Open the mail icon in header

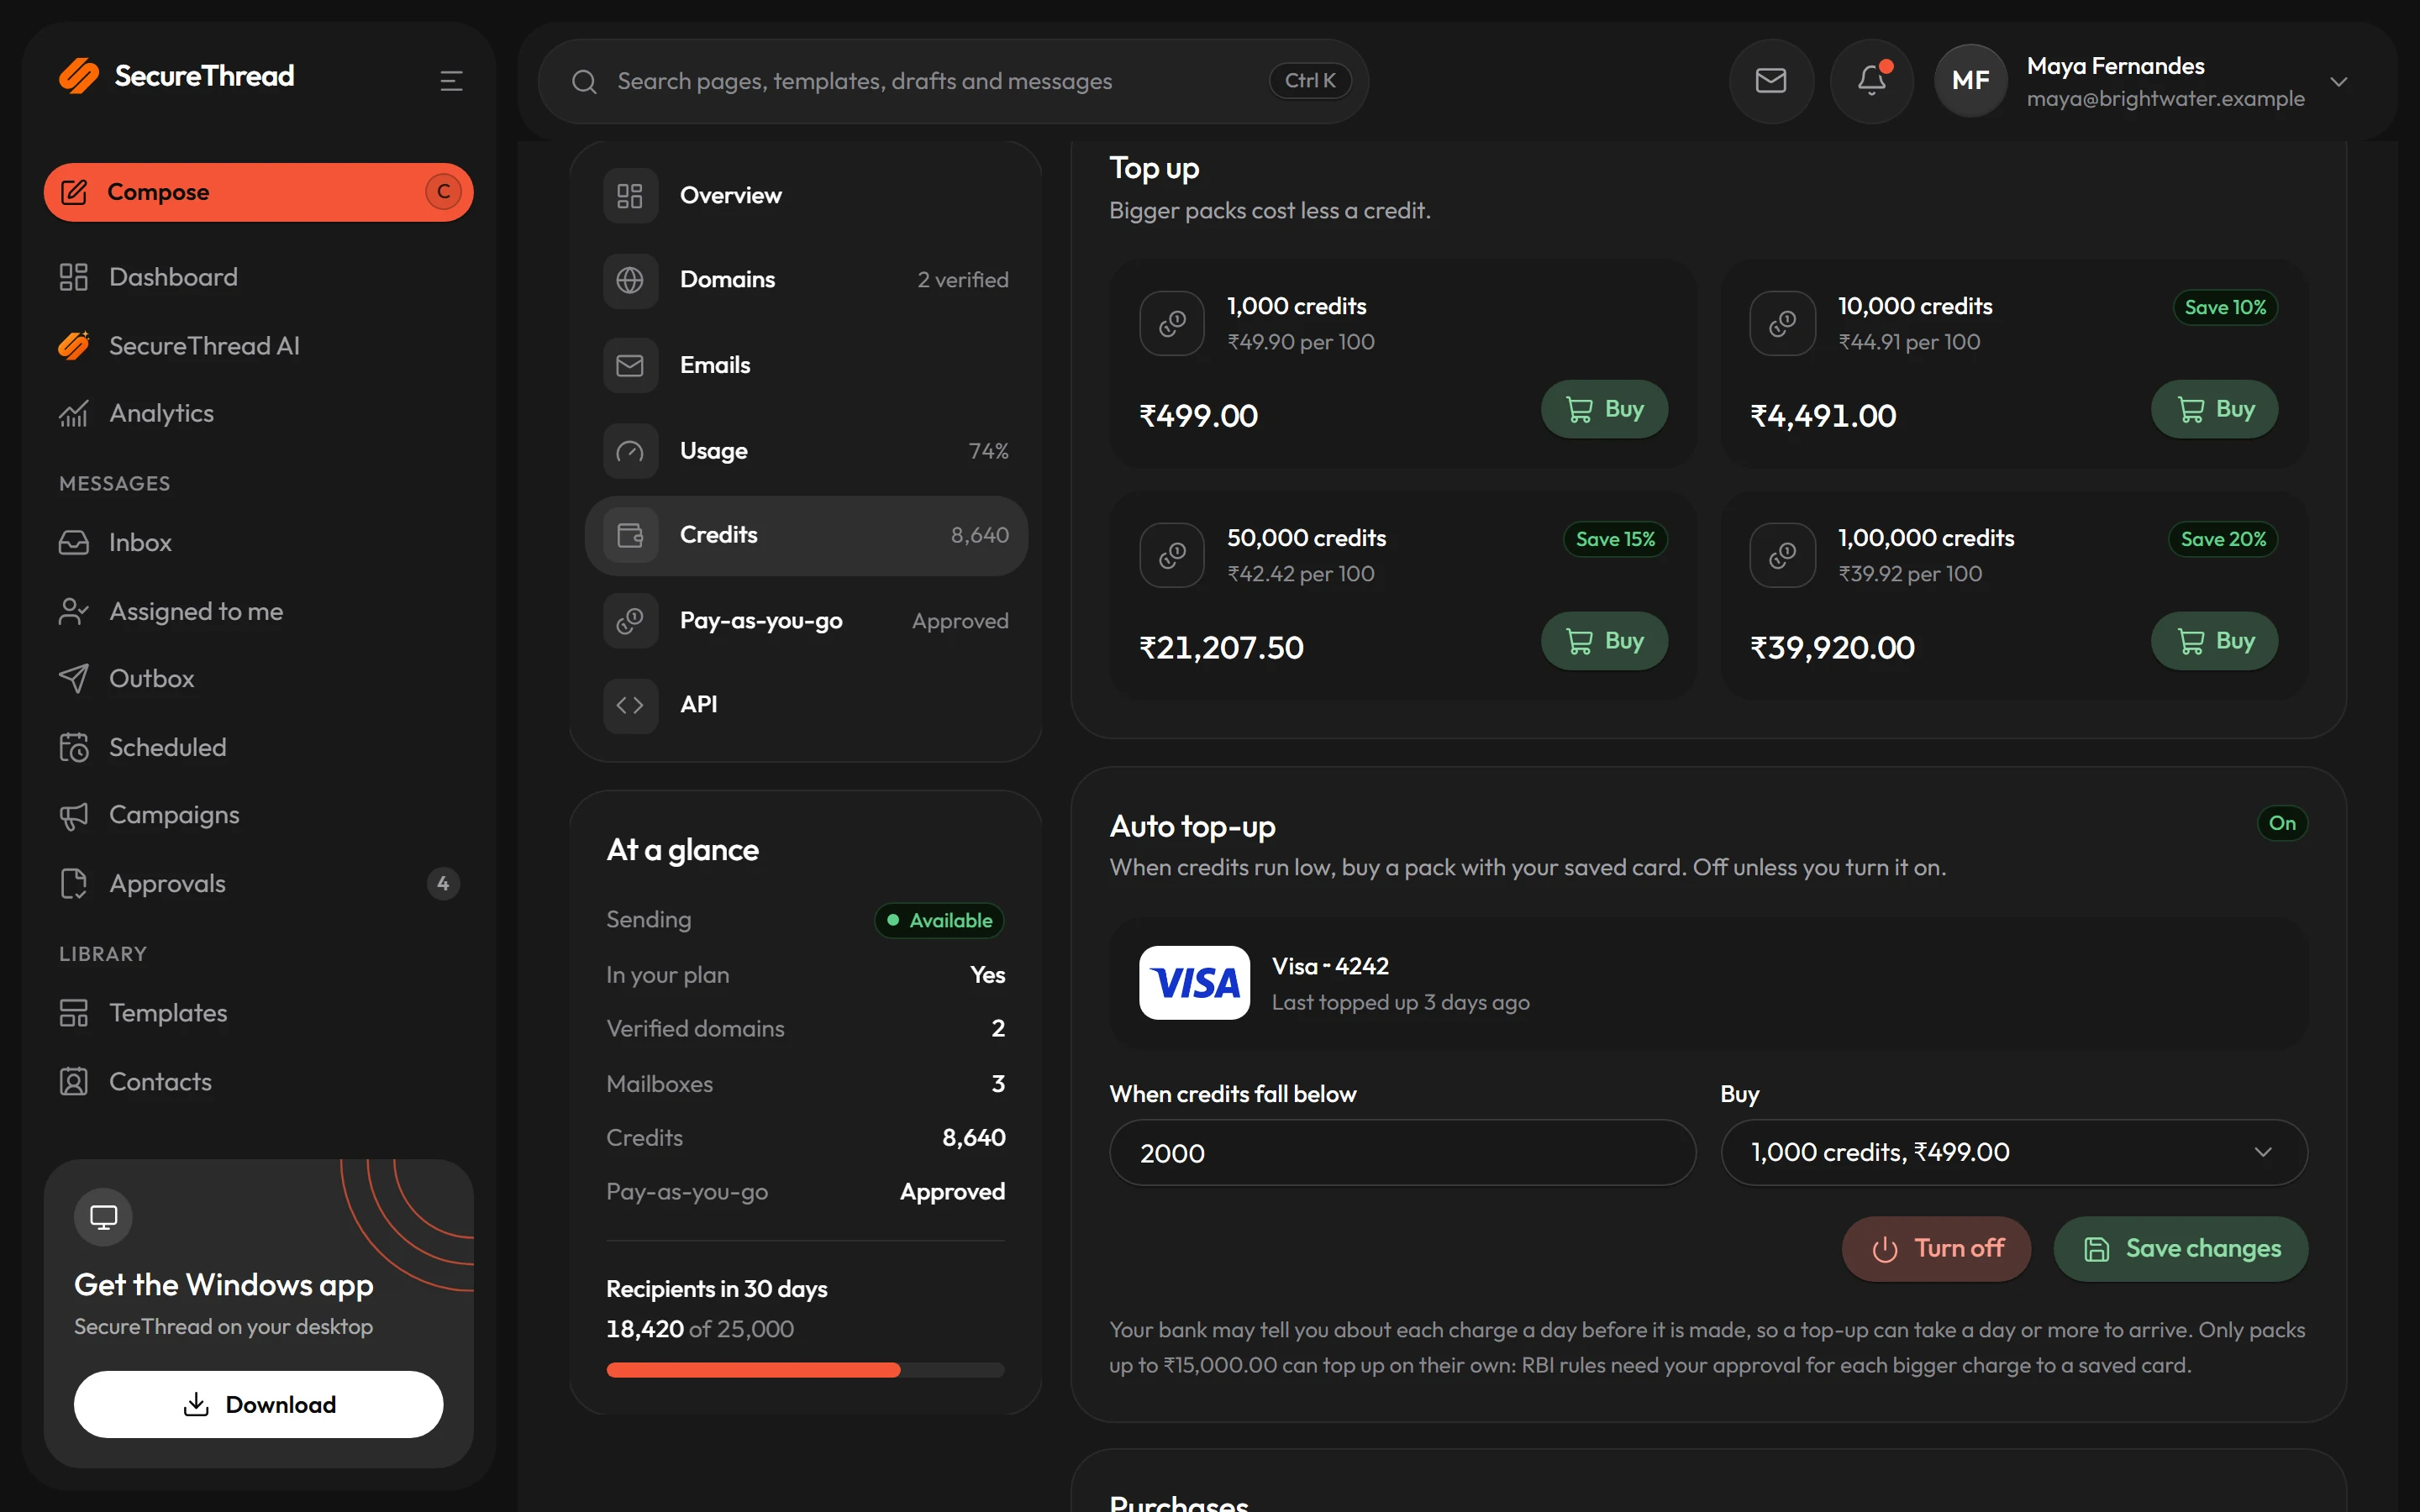coord(1771,80)
